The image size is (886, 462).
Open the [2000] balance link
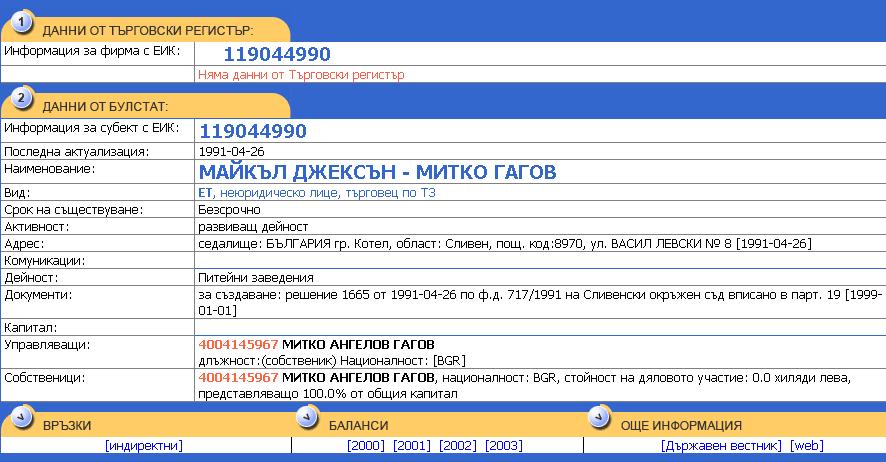[x=366, y=446]
